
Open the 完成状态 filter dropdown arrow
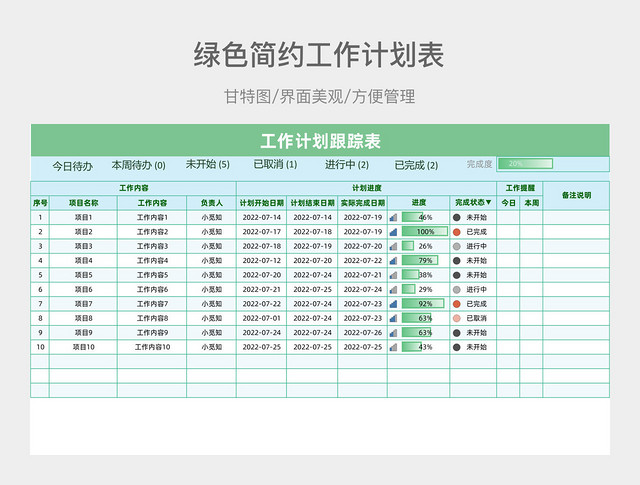[x=489, y=202]
